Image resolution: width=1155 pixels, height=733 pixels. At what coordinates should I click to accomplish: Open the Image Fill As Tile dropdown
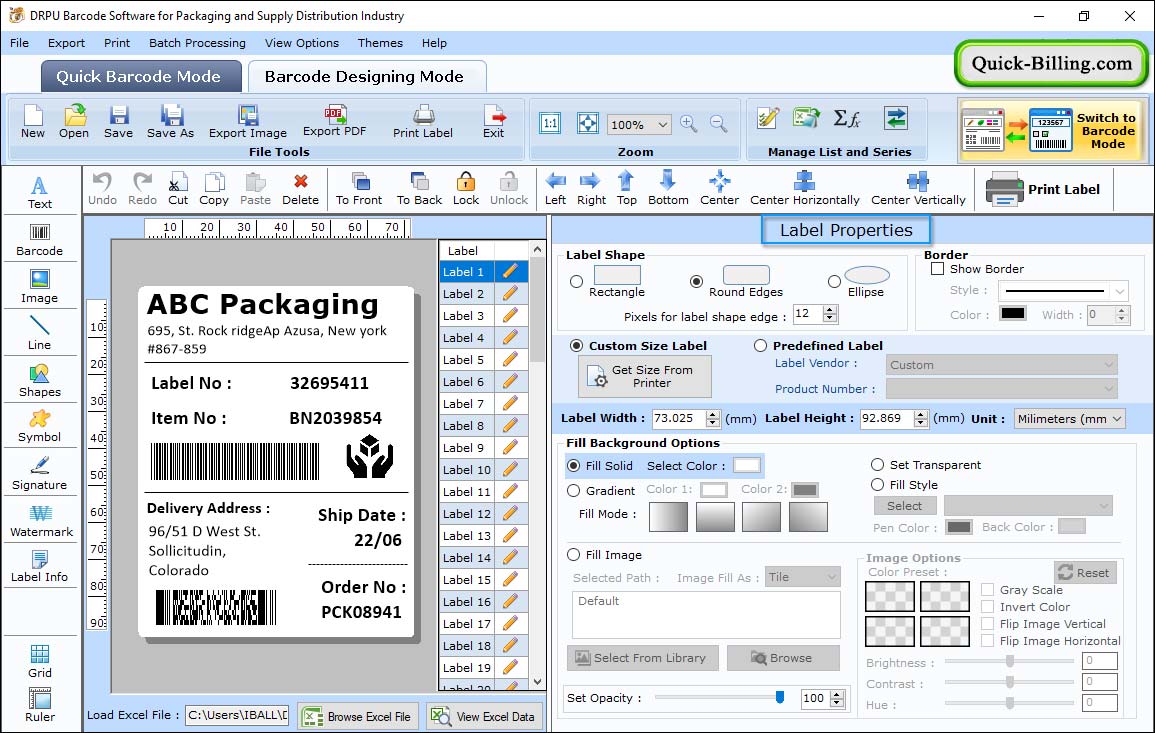(803, 577)
